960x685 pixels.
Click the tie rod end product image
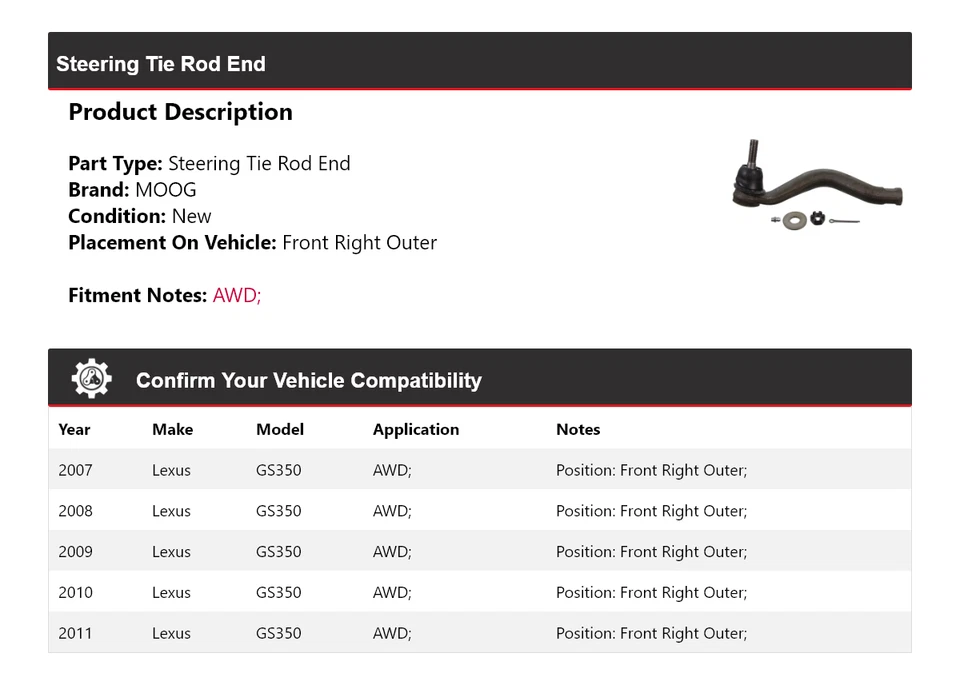[817, 185]
